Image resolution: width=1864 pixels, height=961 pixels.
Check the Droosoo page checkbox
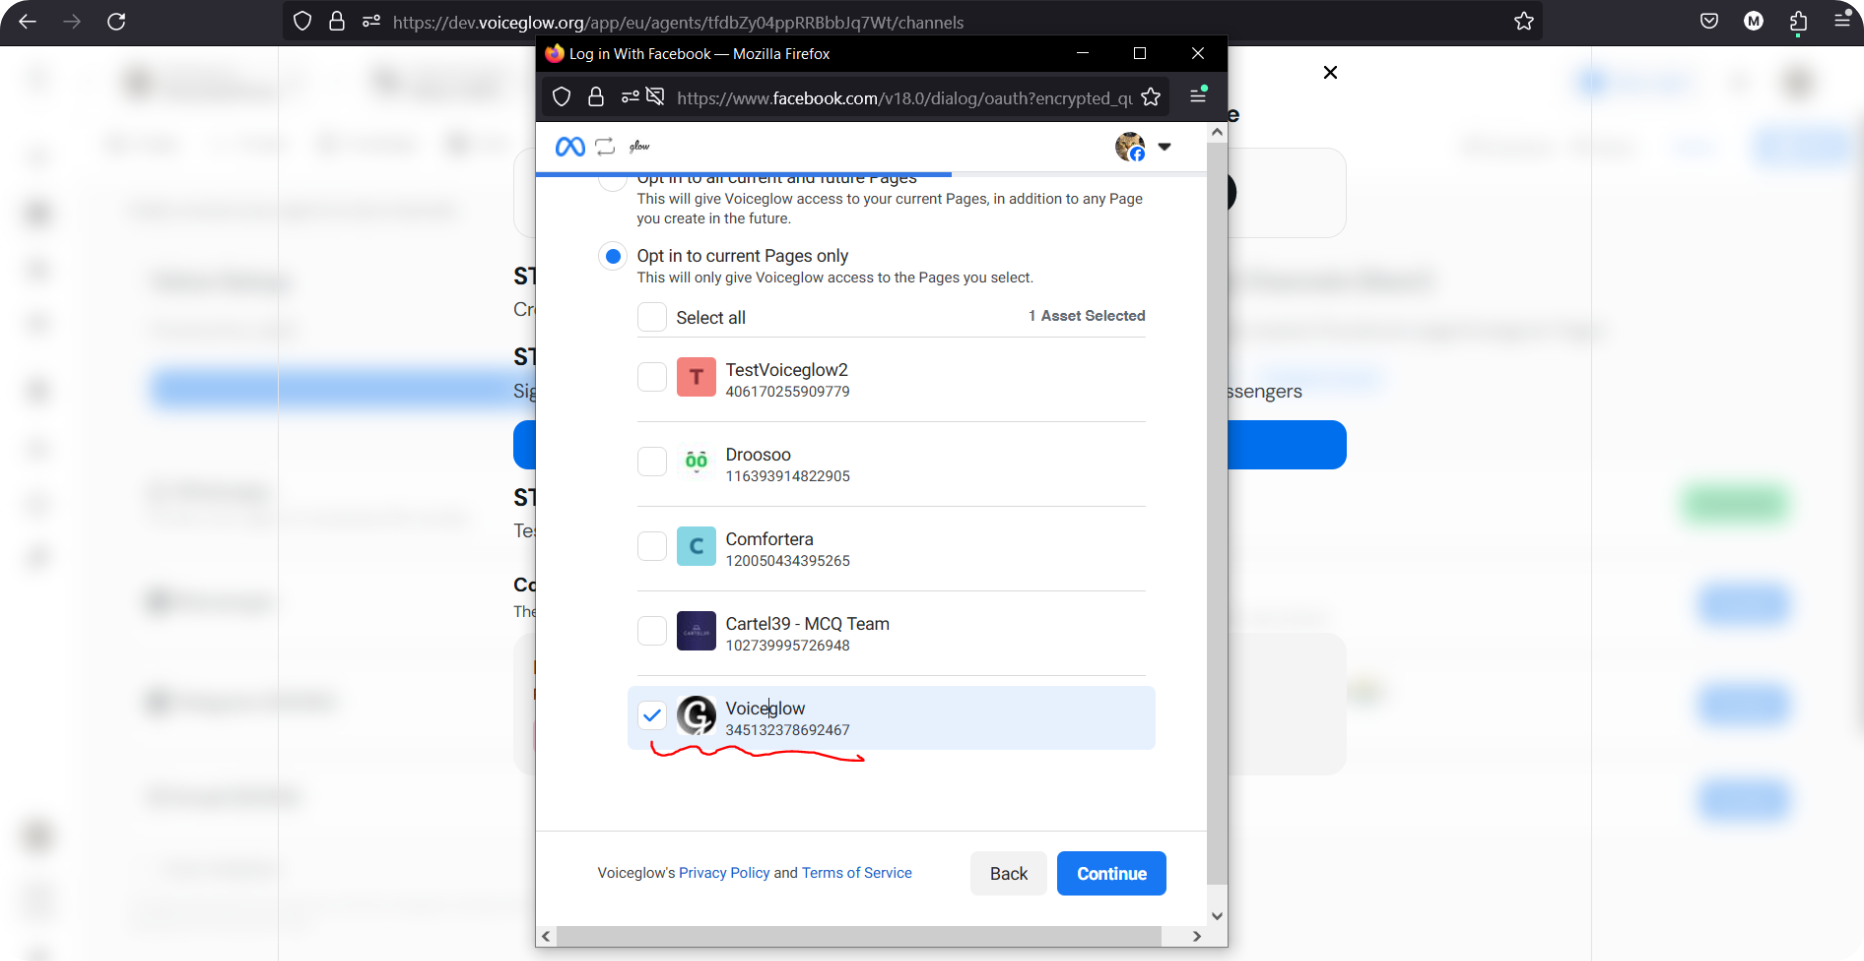pyautogui.click(x=652, y=461)
